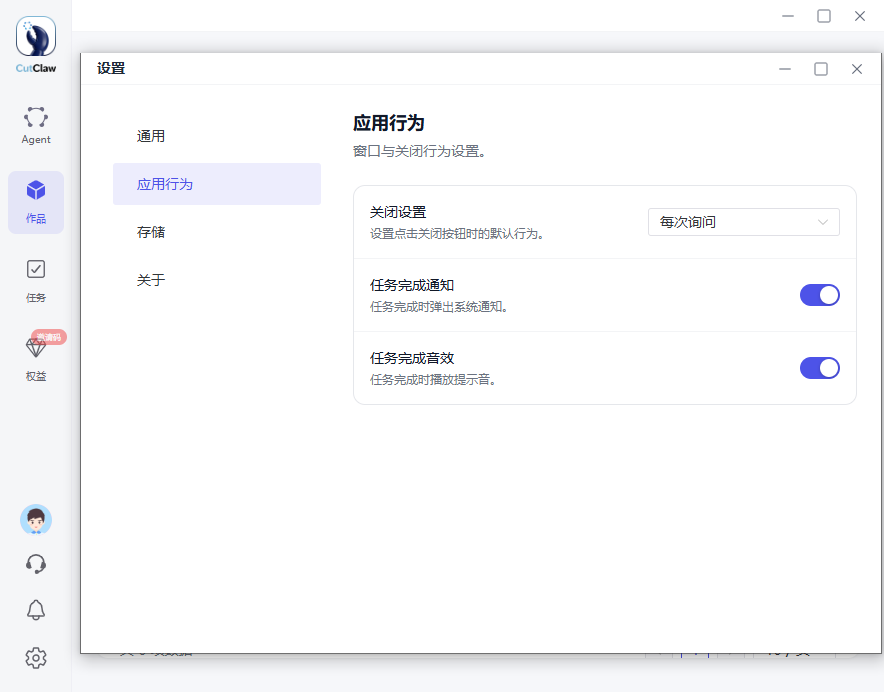Click the 任务完成时弹出系统通知 description

[439, 306]
